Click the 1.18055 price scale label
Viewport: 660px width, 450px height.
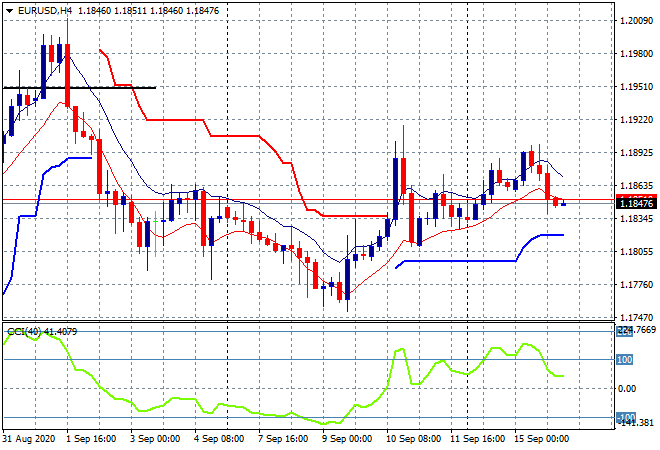click(637, 251)
